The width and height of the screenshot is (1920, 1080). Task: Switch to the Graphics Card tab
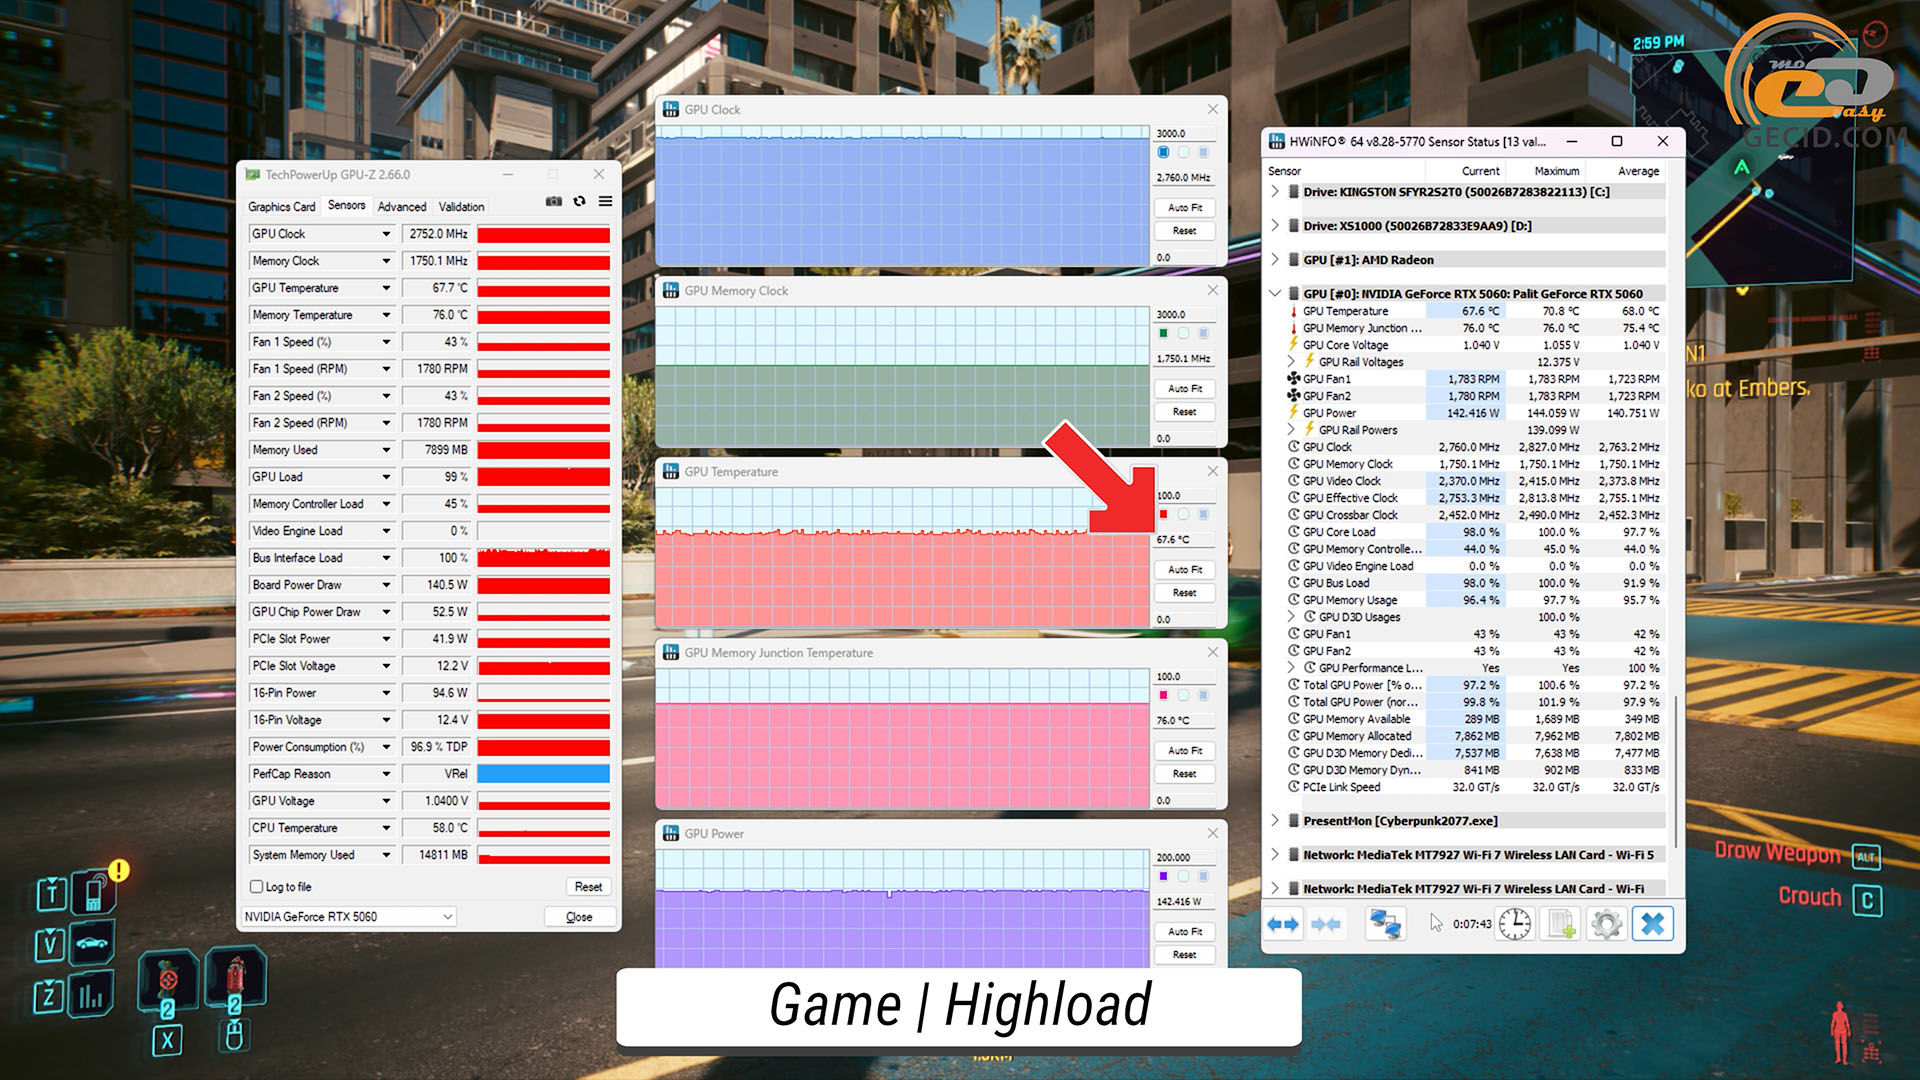tap(281, 207)
